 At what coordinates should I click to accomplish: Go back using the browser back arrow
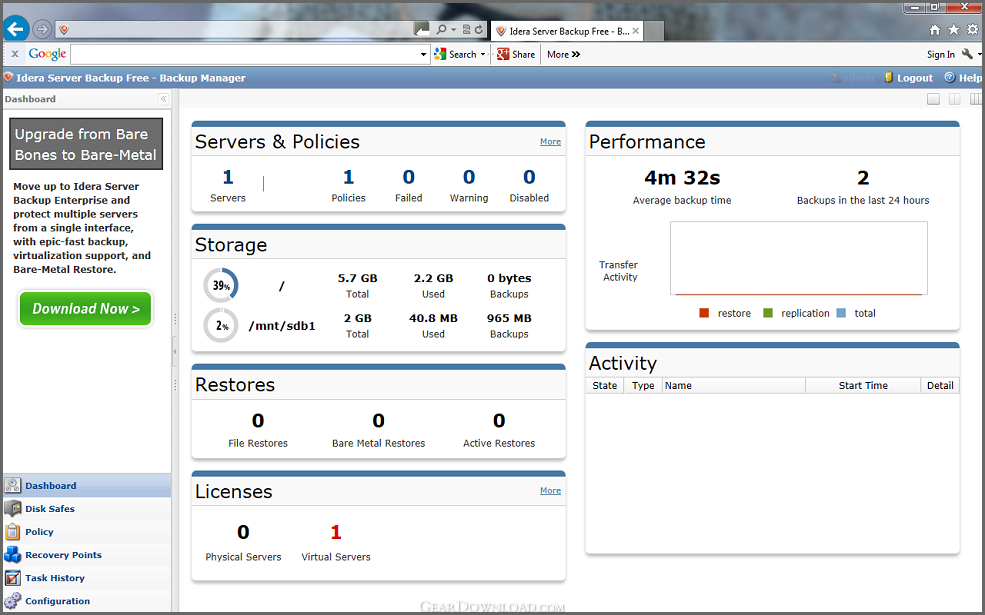tap(16, 29)
